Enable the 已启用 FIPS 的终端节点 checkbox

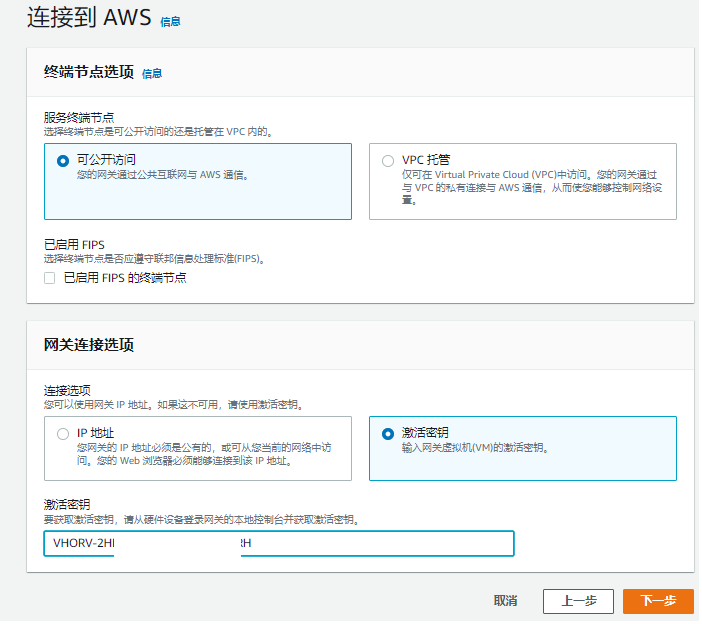click(x=50, y=279)
